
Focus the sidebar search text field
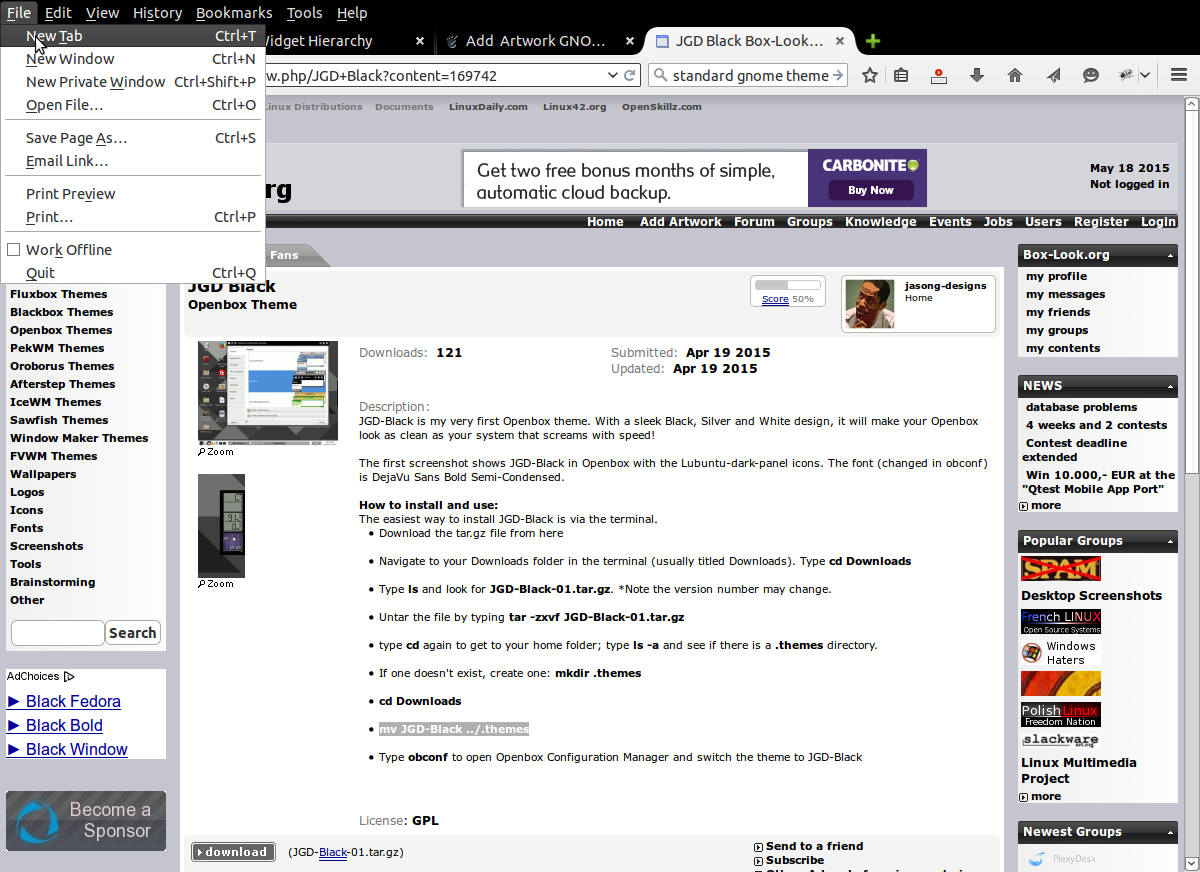pos(58,633)
